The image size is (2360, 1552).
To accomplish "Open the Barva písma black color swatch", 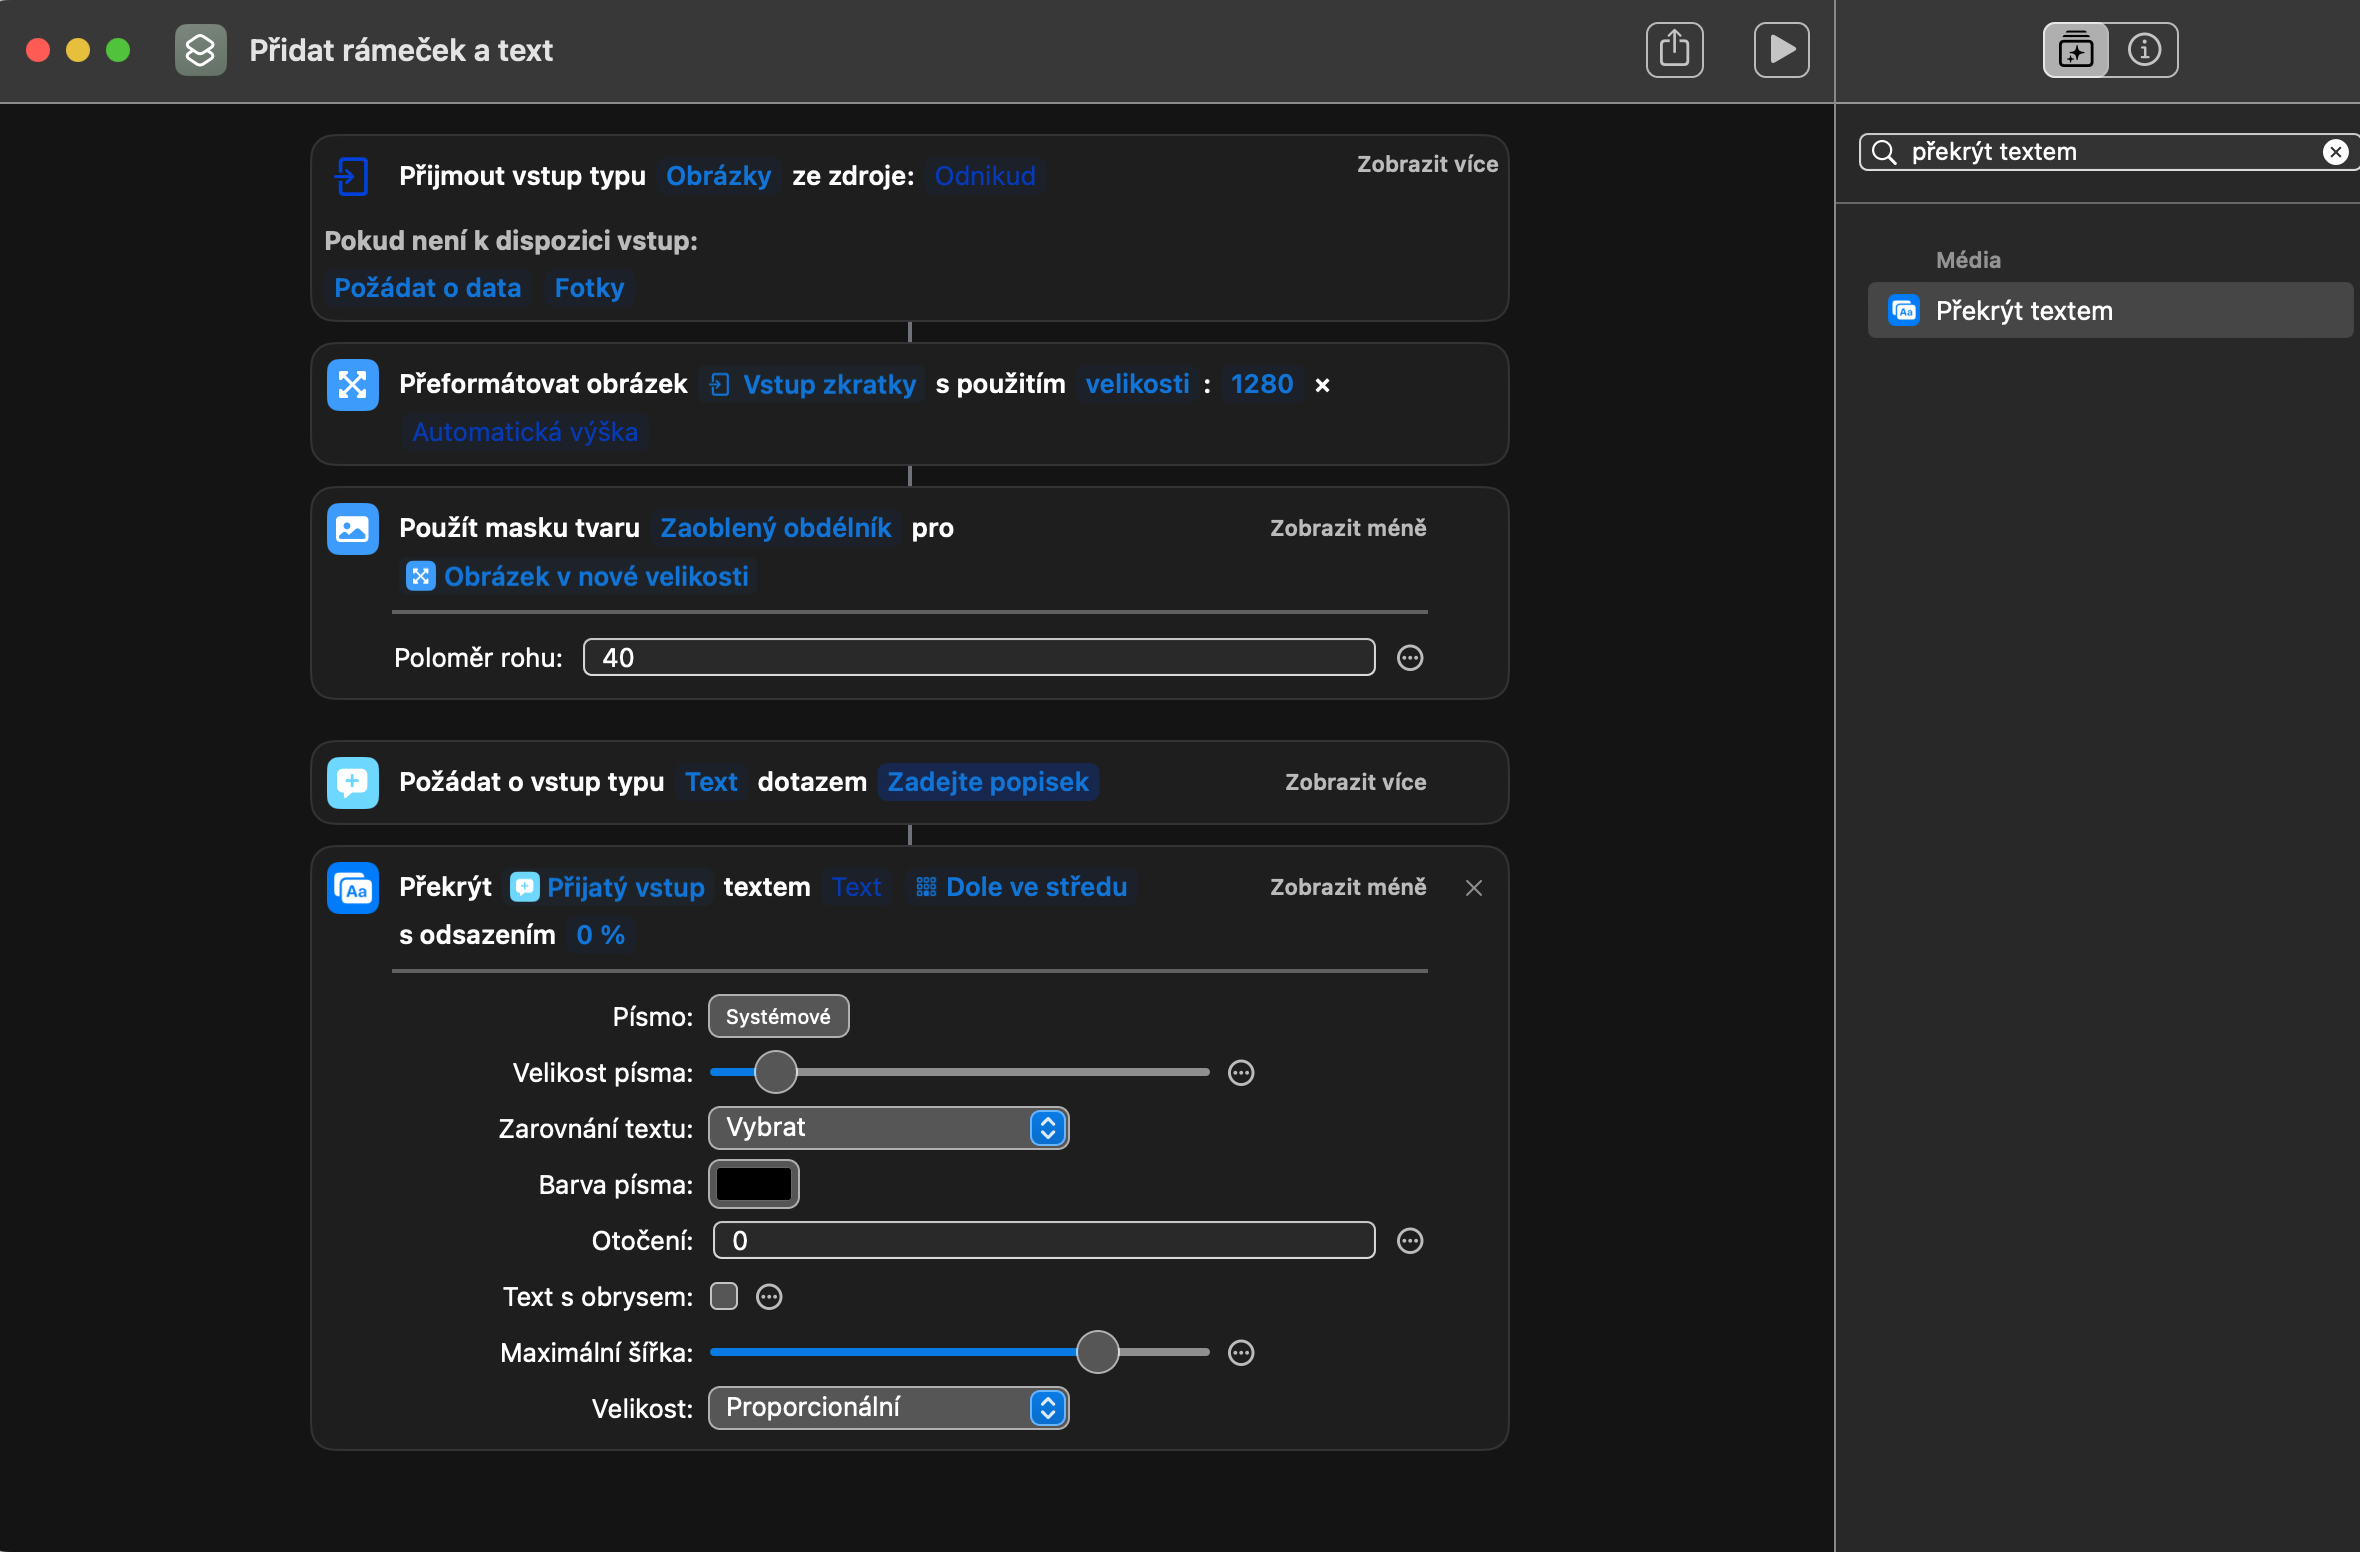I will coord(754,1184).
